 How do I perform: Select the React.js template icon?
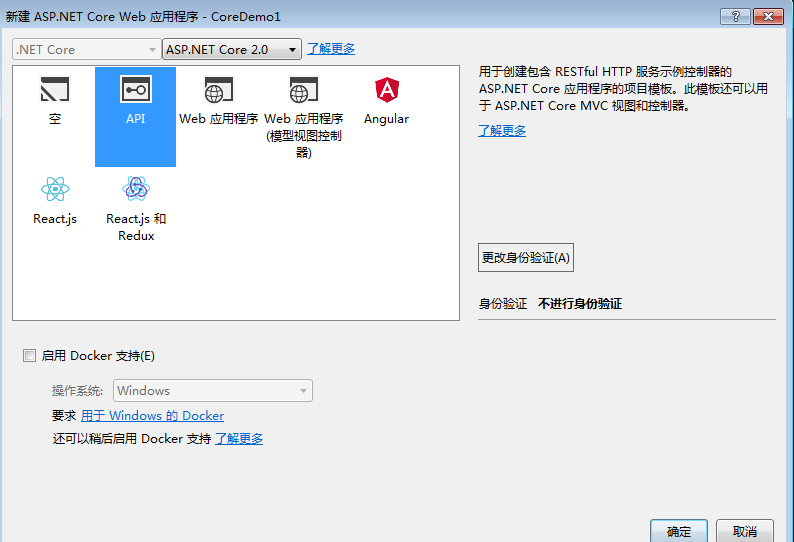55,189
